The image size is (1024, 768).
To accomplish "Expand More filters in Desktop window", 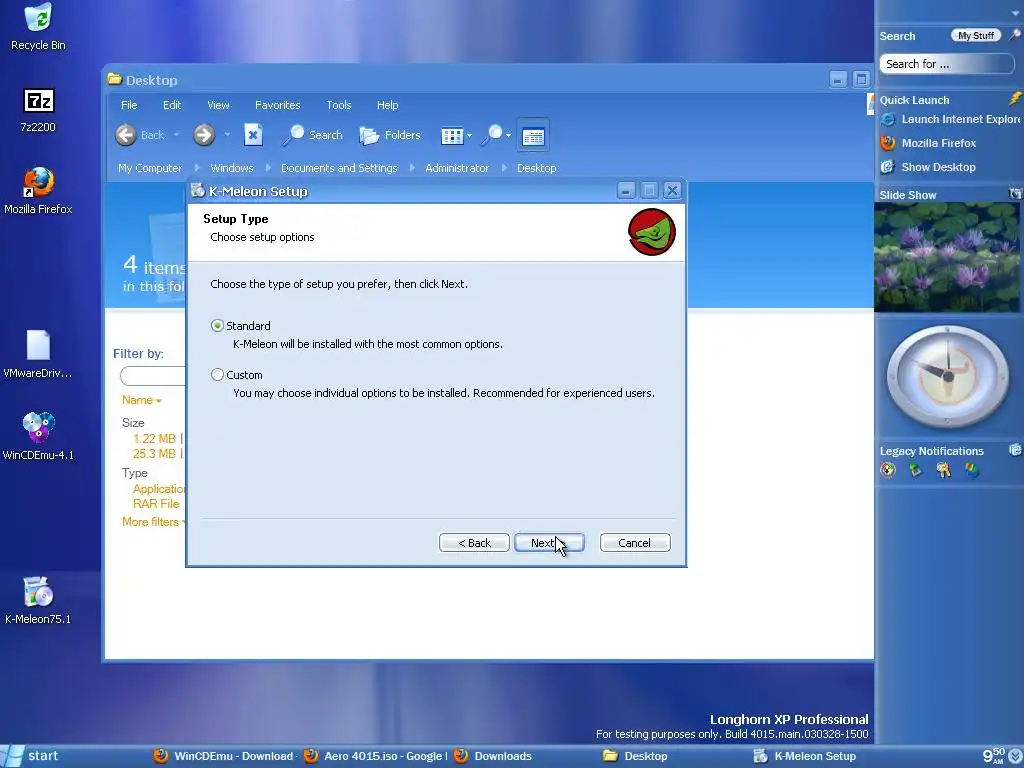I will click(153, 522).
